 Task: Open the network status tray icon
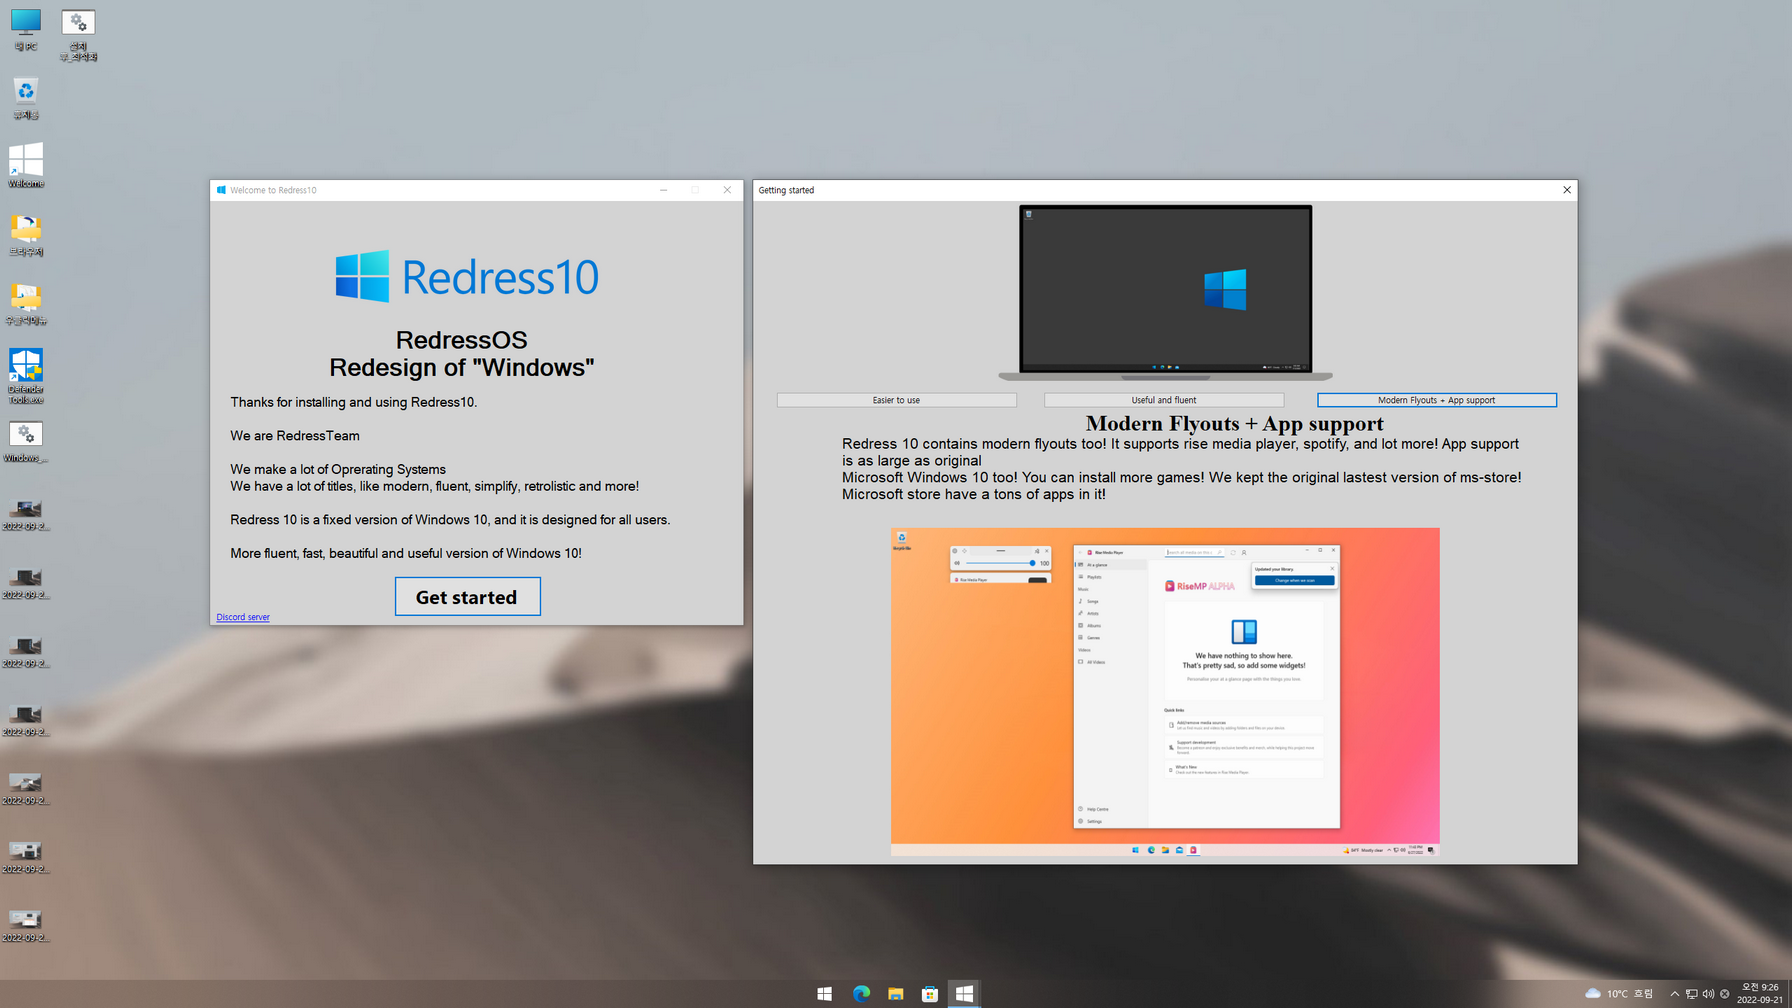(x=1691, y=994)
